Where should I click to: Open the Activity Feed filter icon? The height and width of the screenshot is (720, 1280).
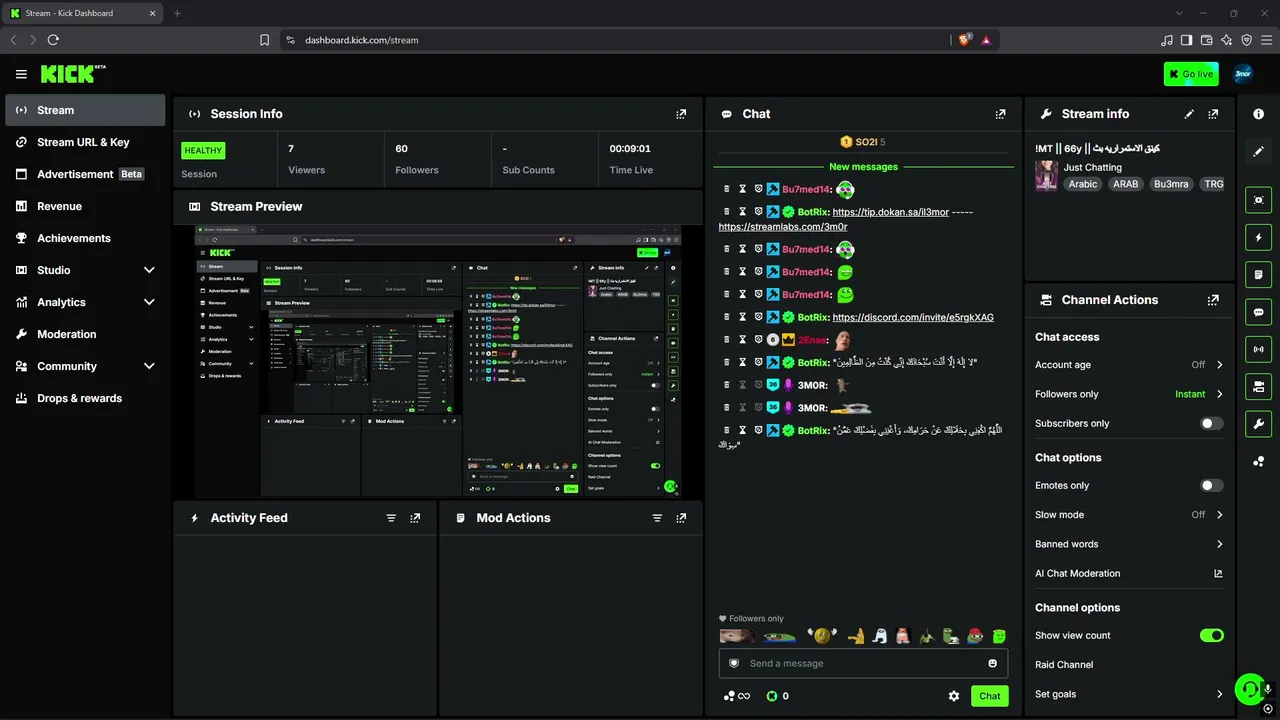(x=391, y=518)
